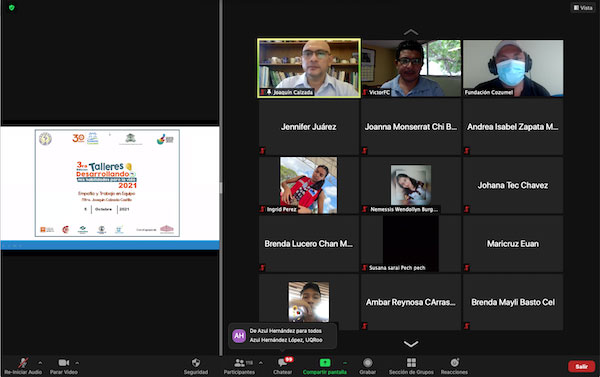600x377 pixels.
Task: Select the Joanna Monserrat Chi B... tile
Action: tap(411, 127)
